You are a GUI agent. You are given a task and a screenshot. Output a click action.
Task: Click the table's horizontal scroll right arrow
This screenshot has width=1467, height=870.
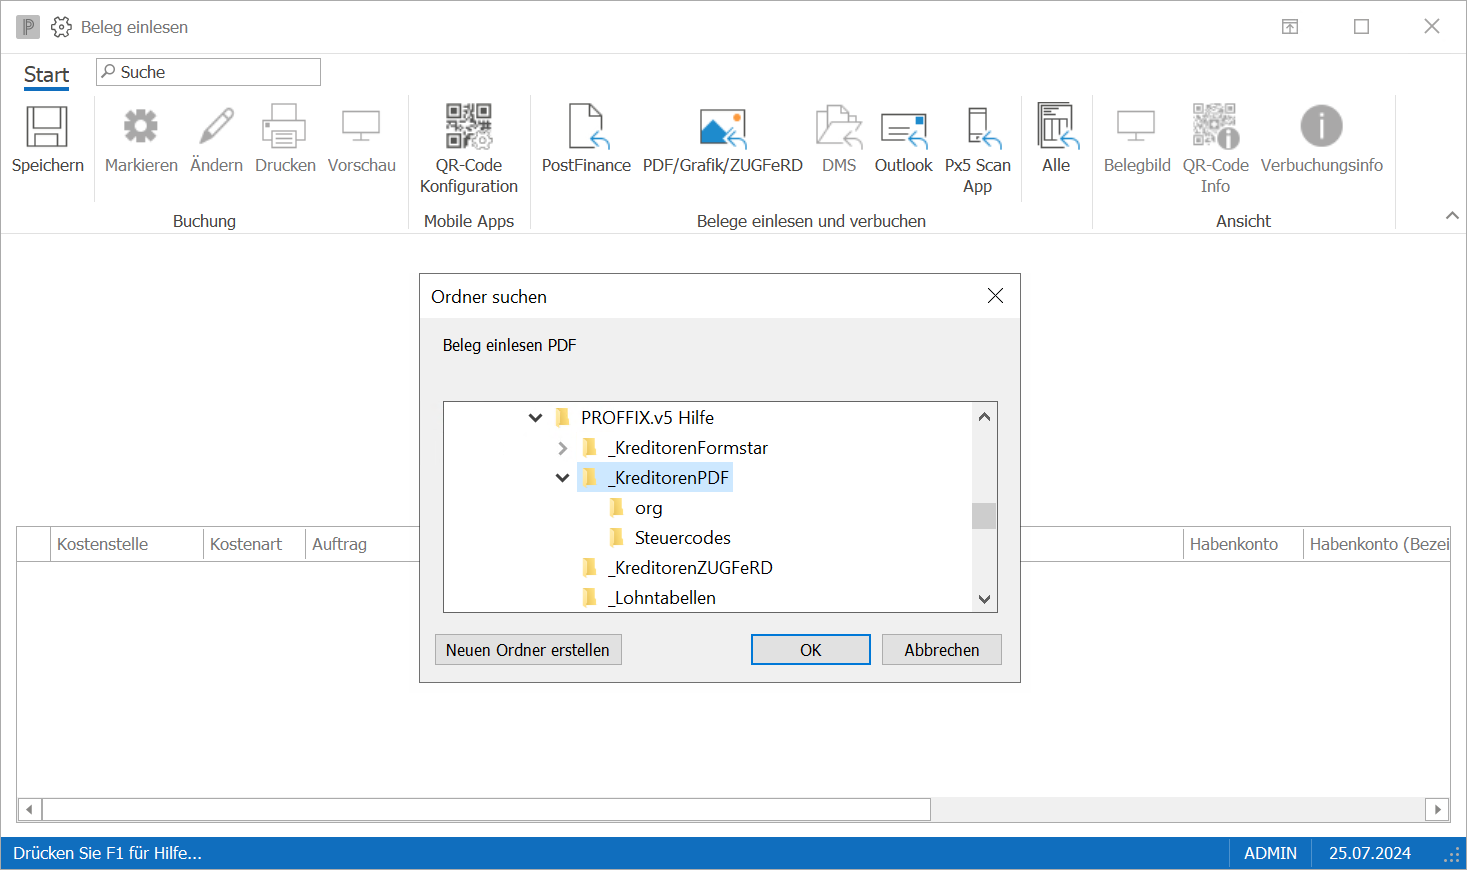click(x=1438, y=809)
